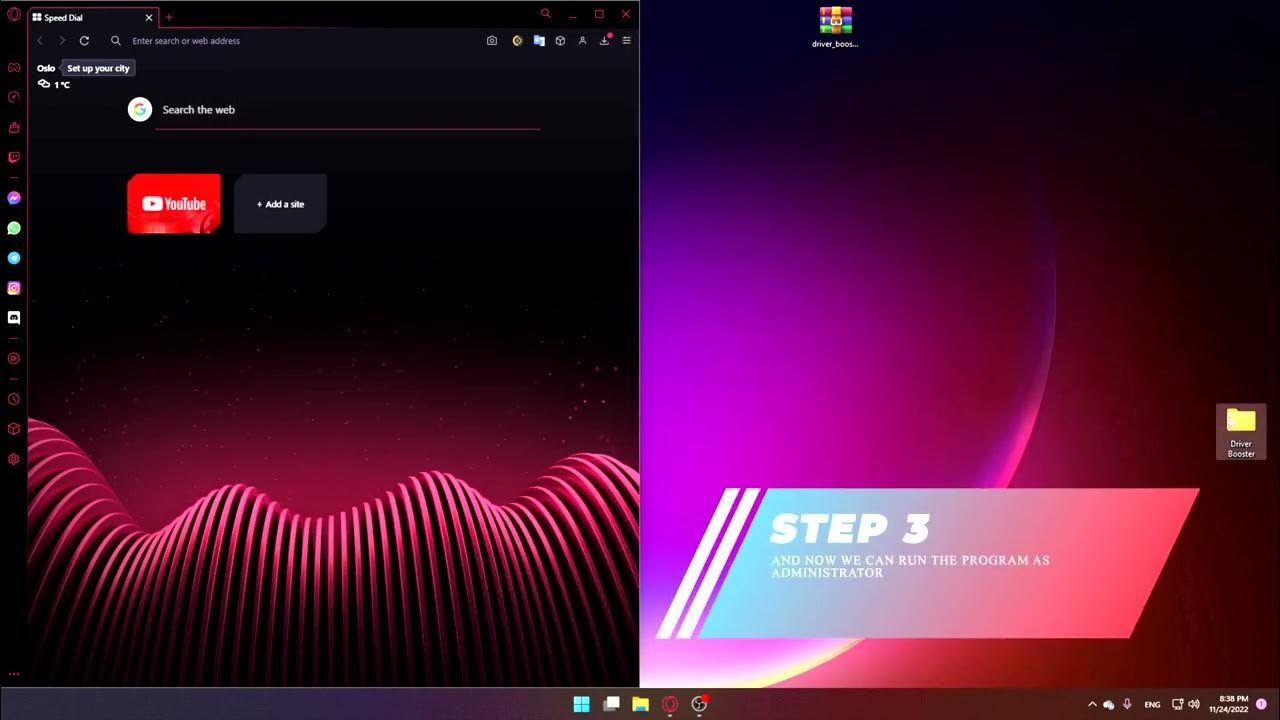This screenshot has width=1280, height=720.
Task: Reload the Speed Dial page
Action: [x=84, y=41]
